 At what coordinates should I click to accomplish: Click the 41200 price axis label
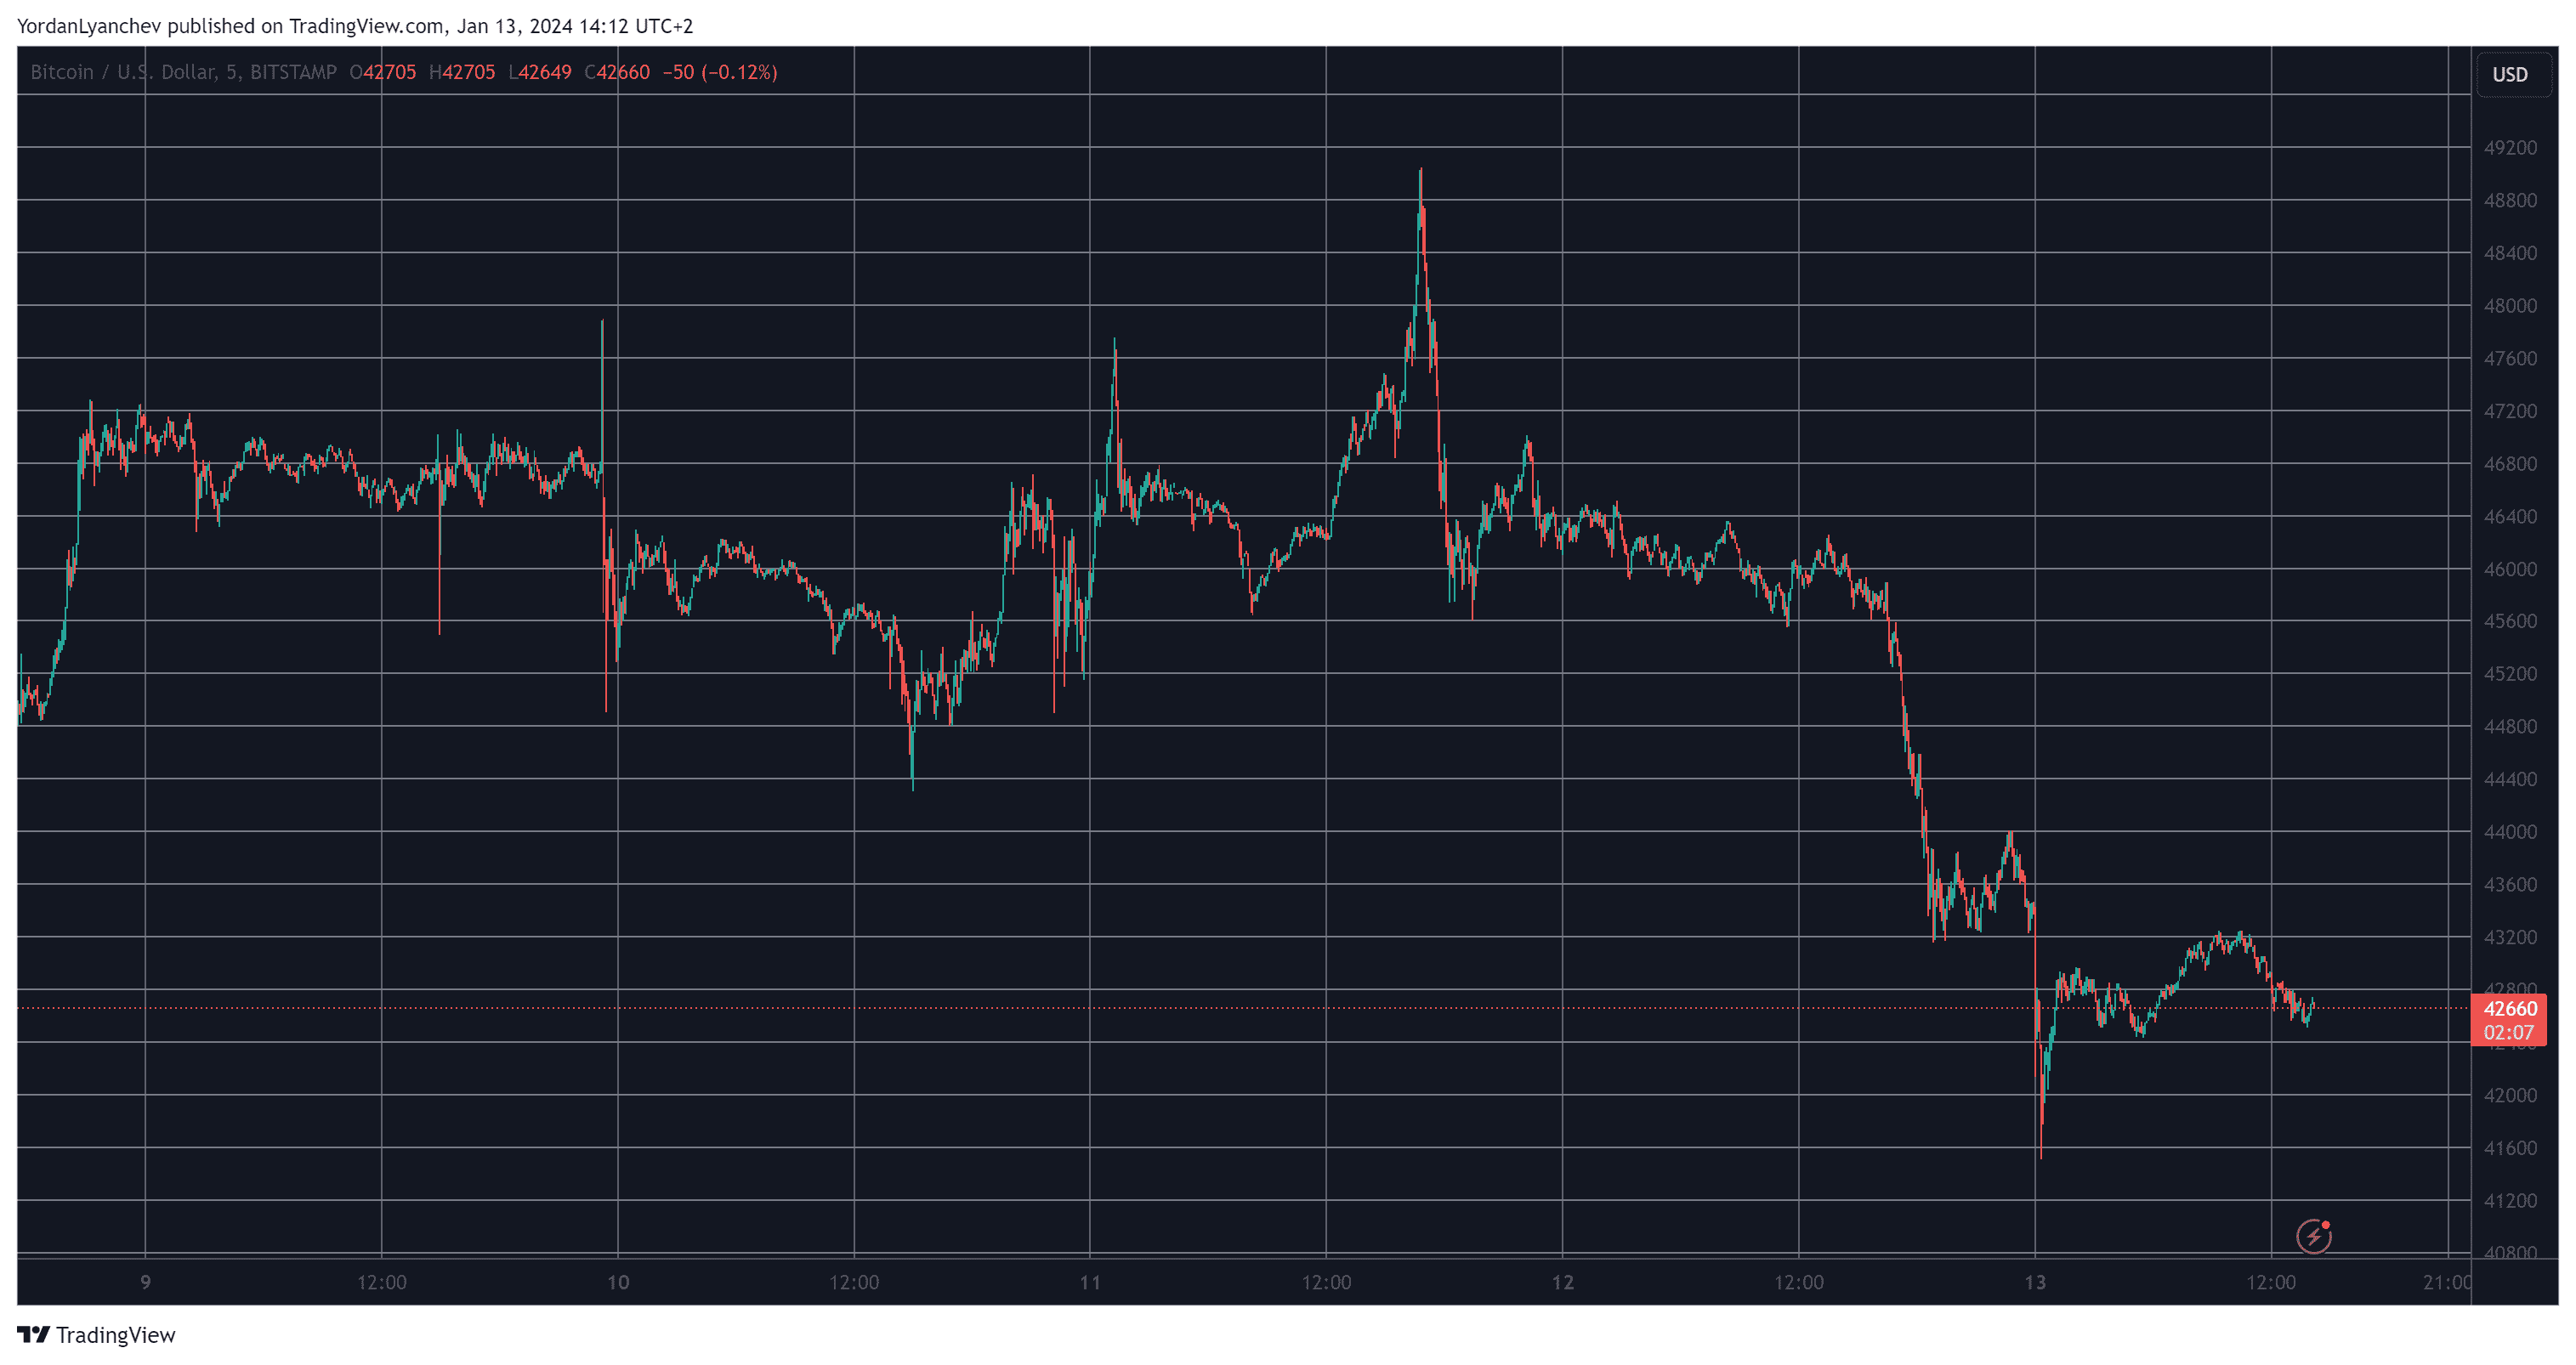2510,1201
